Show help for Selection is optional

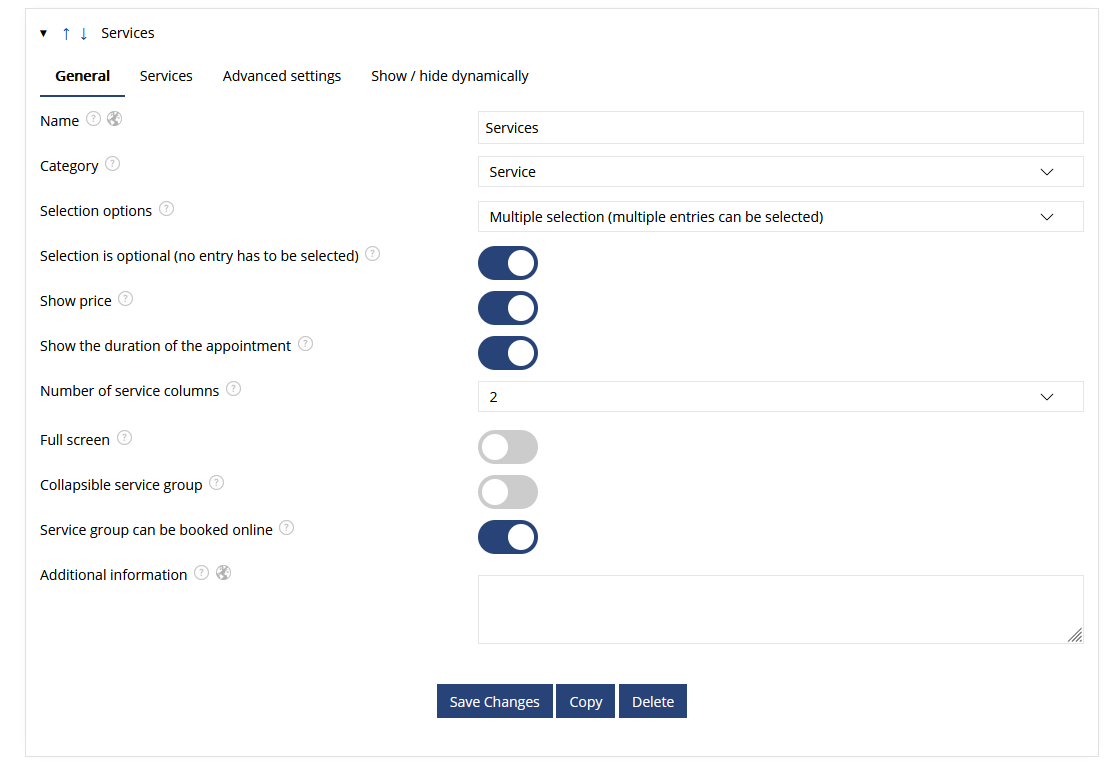pos(373,253)
